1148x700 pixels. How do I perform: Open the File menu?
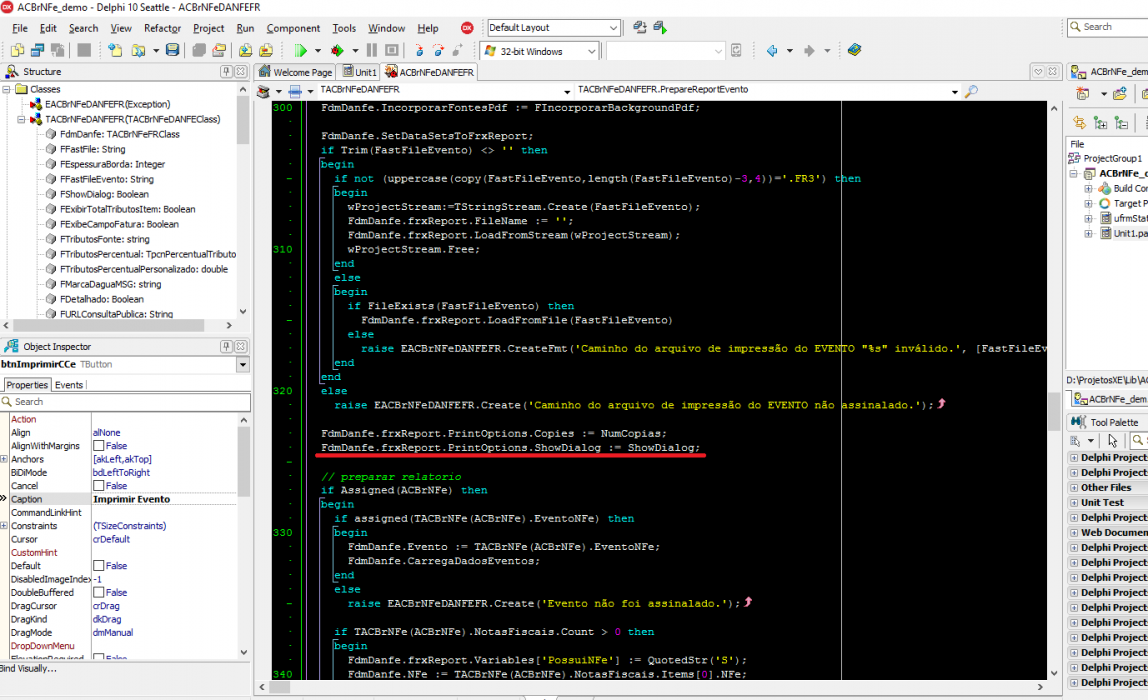point(20,28)
